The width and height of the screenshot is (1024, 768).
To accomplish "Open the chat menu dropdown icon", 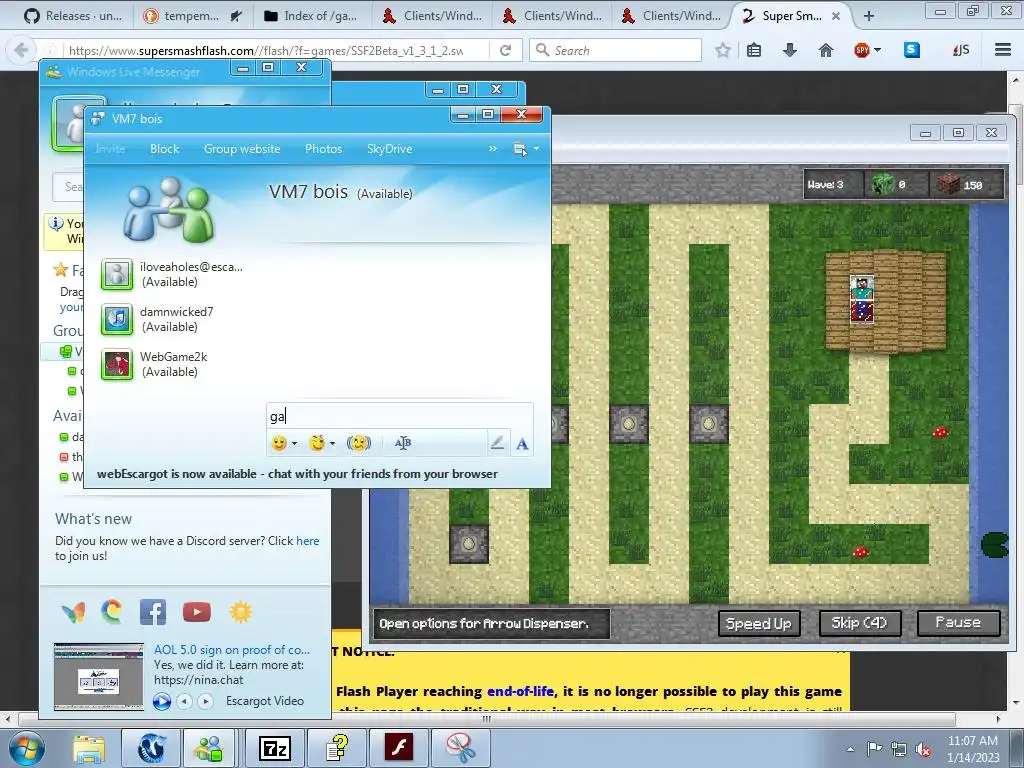I will (526, 150).
